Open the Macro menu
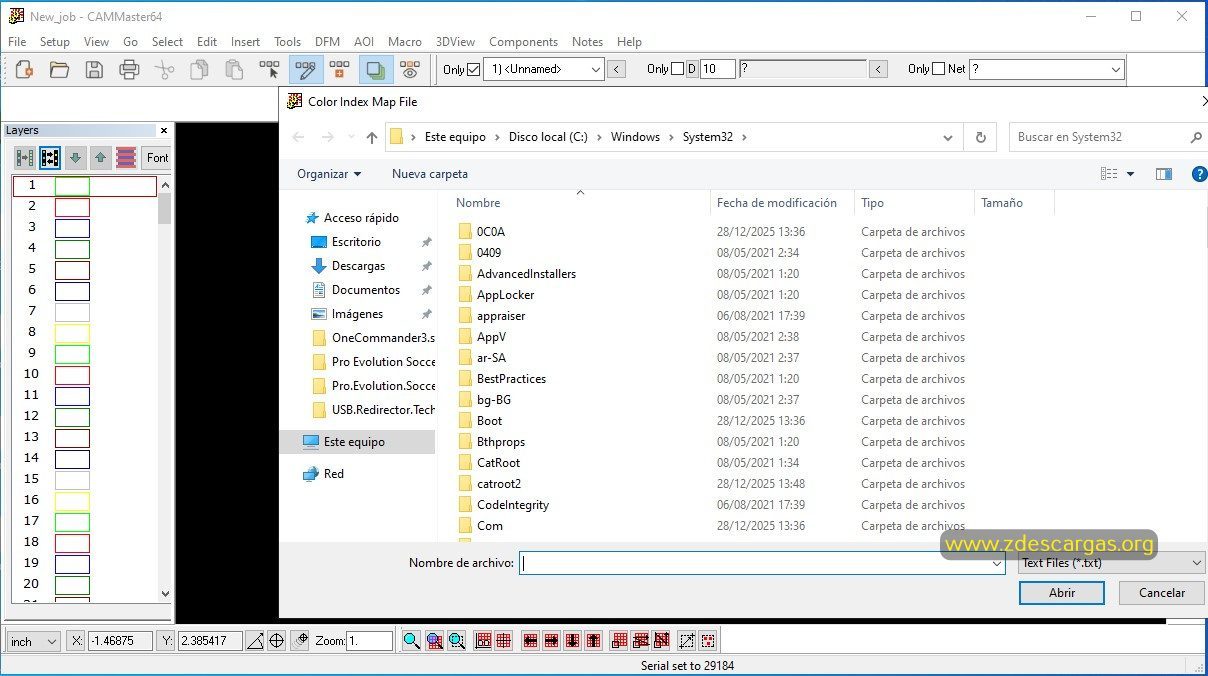This screenshot has height=676, width=1208. tap(405, 42)
